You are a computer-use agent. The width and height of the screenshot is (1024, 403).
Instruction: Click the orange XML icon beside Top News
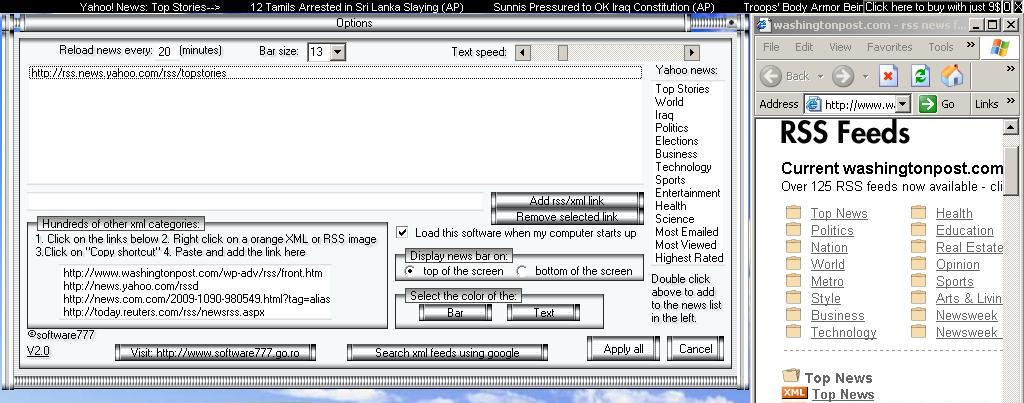click(795, 393)
